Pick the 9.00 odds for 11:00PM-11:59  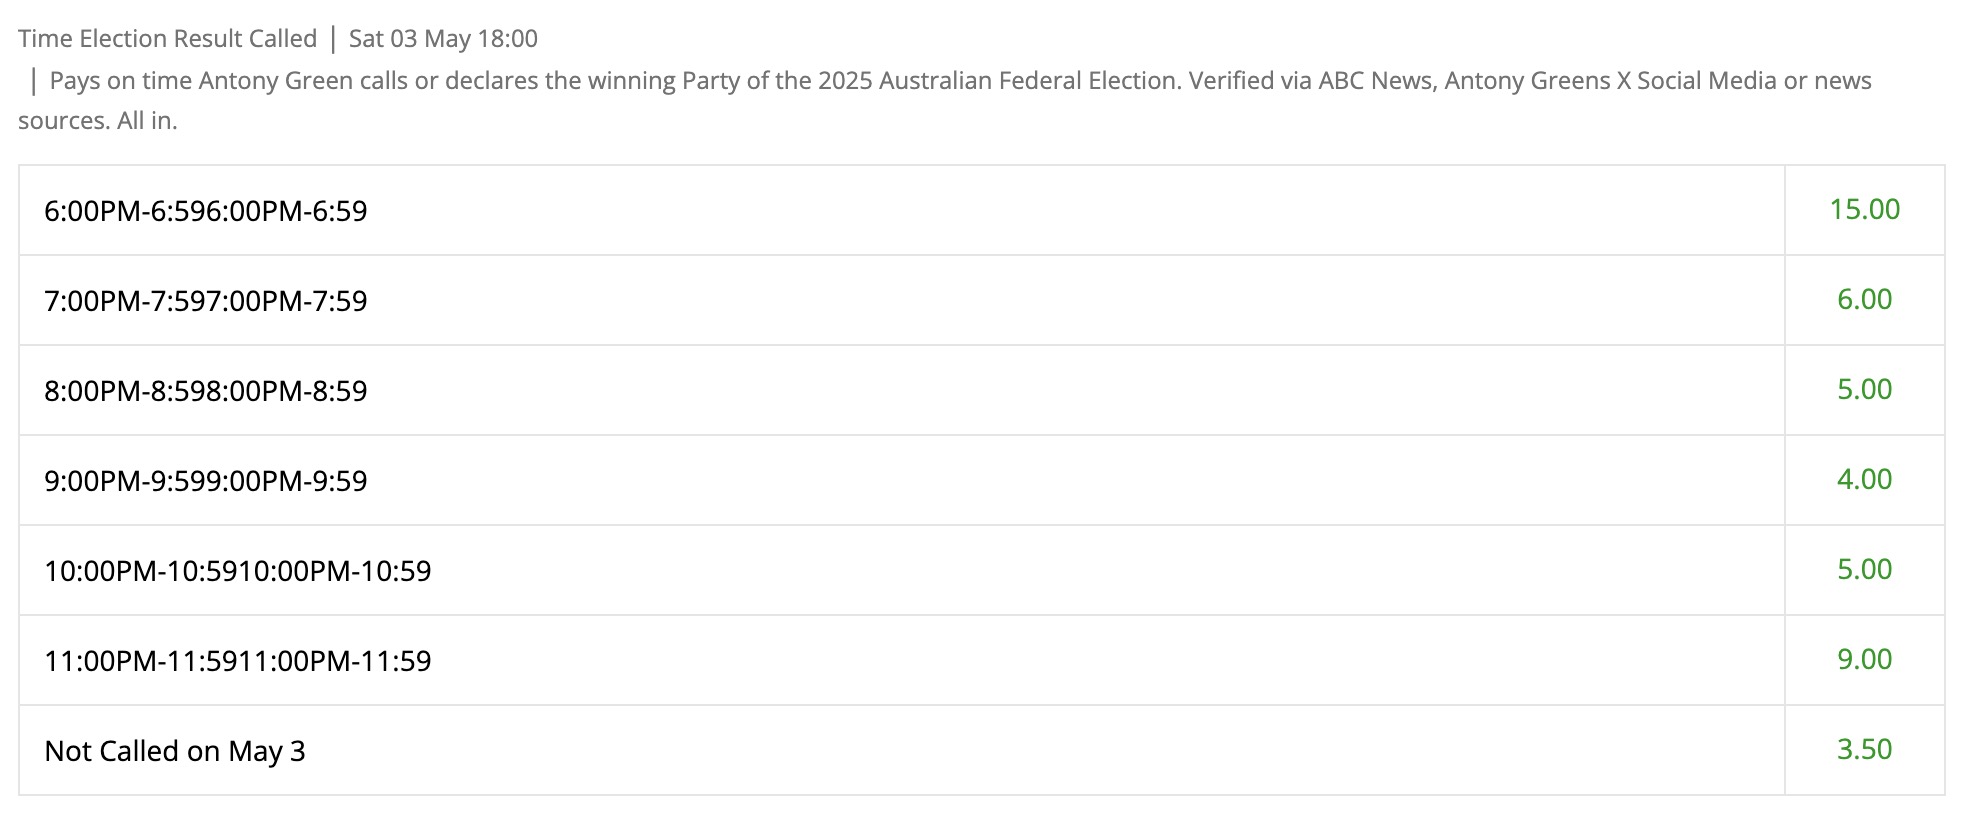(1864, 660)
